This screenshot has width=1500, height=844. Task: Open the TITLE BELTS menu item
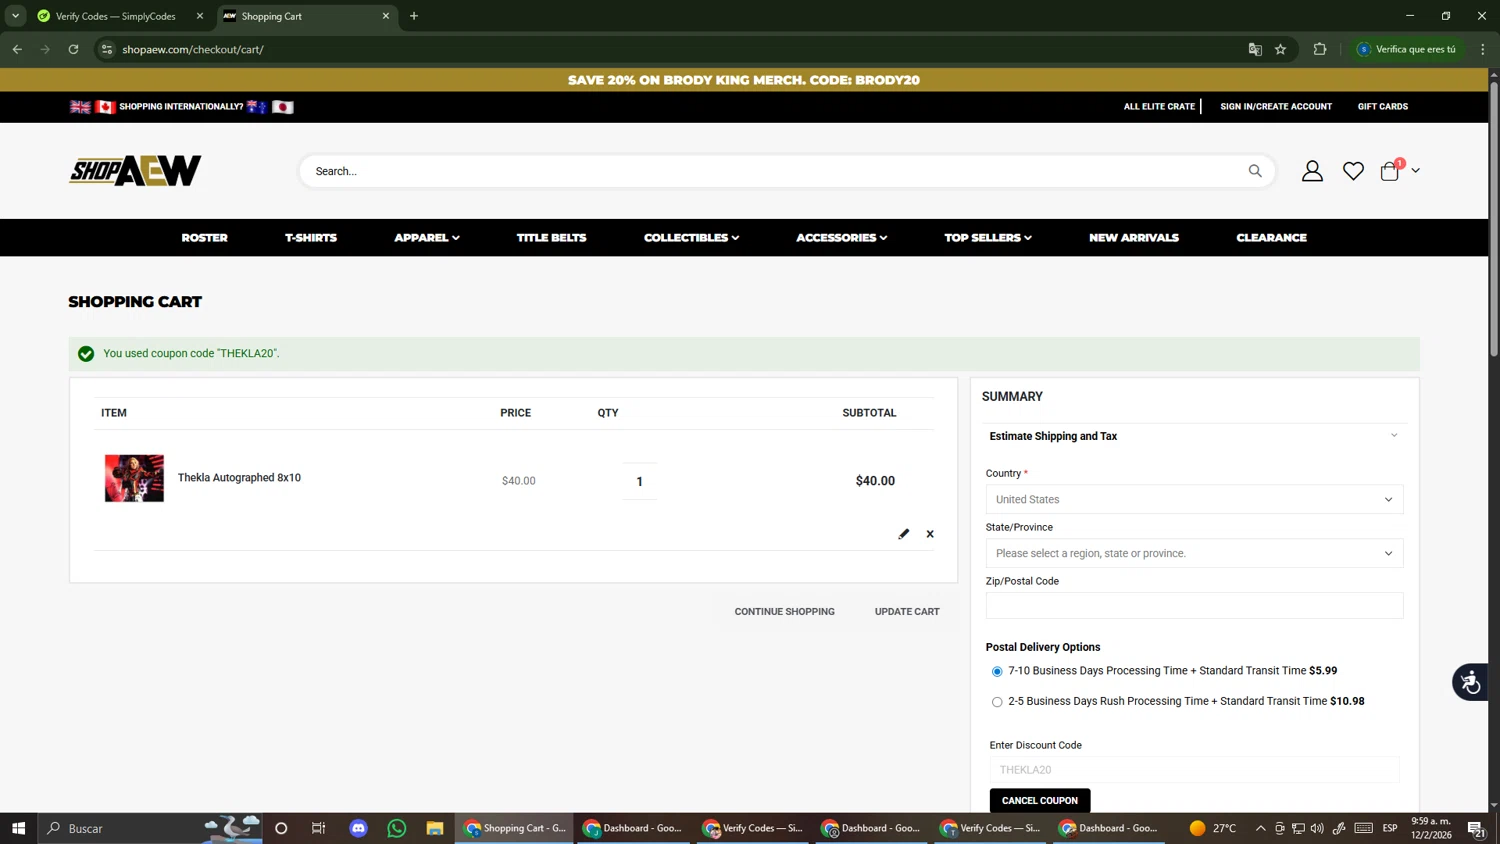point(551,238)
